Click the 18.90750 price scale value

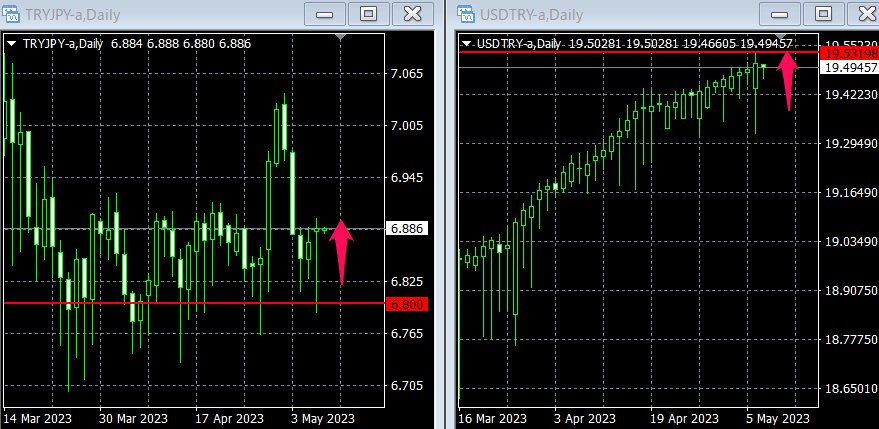click(x=852, y=290)
